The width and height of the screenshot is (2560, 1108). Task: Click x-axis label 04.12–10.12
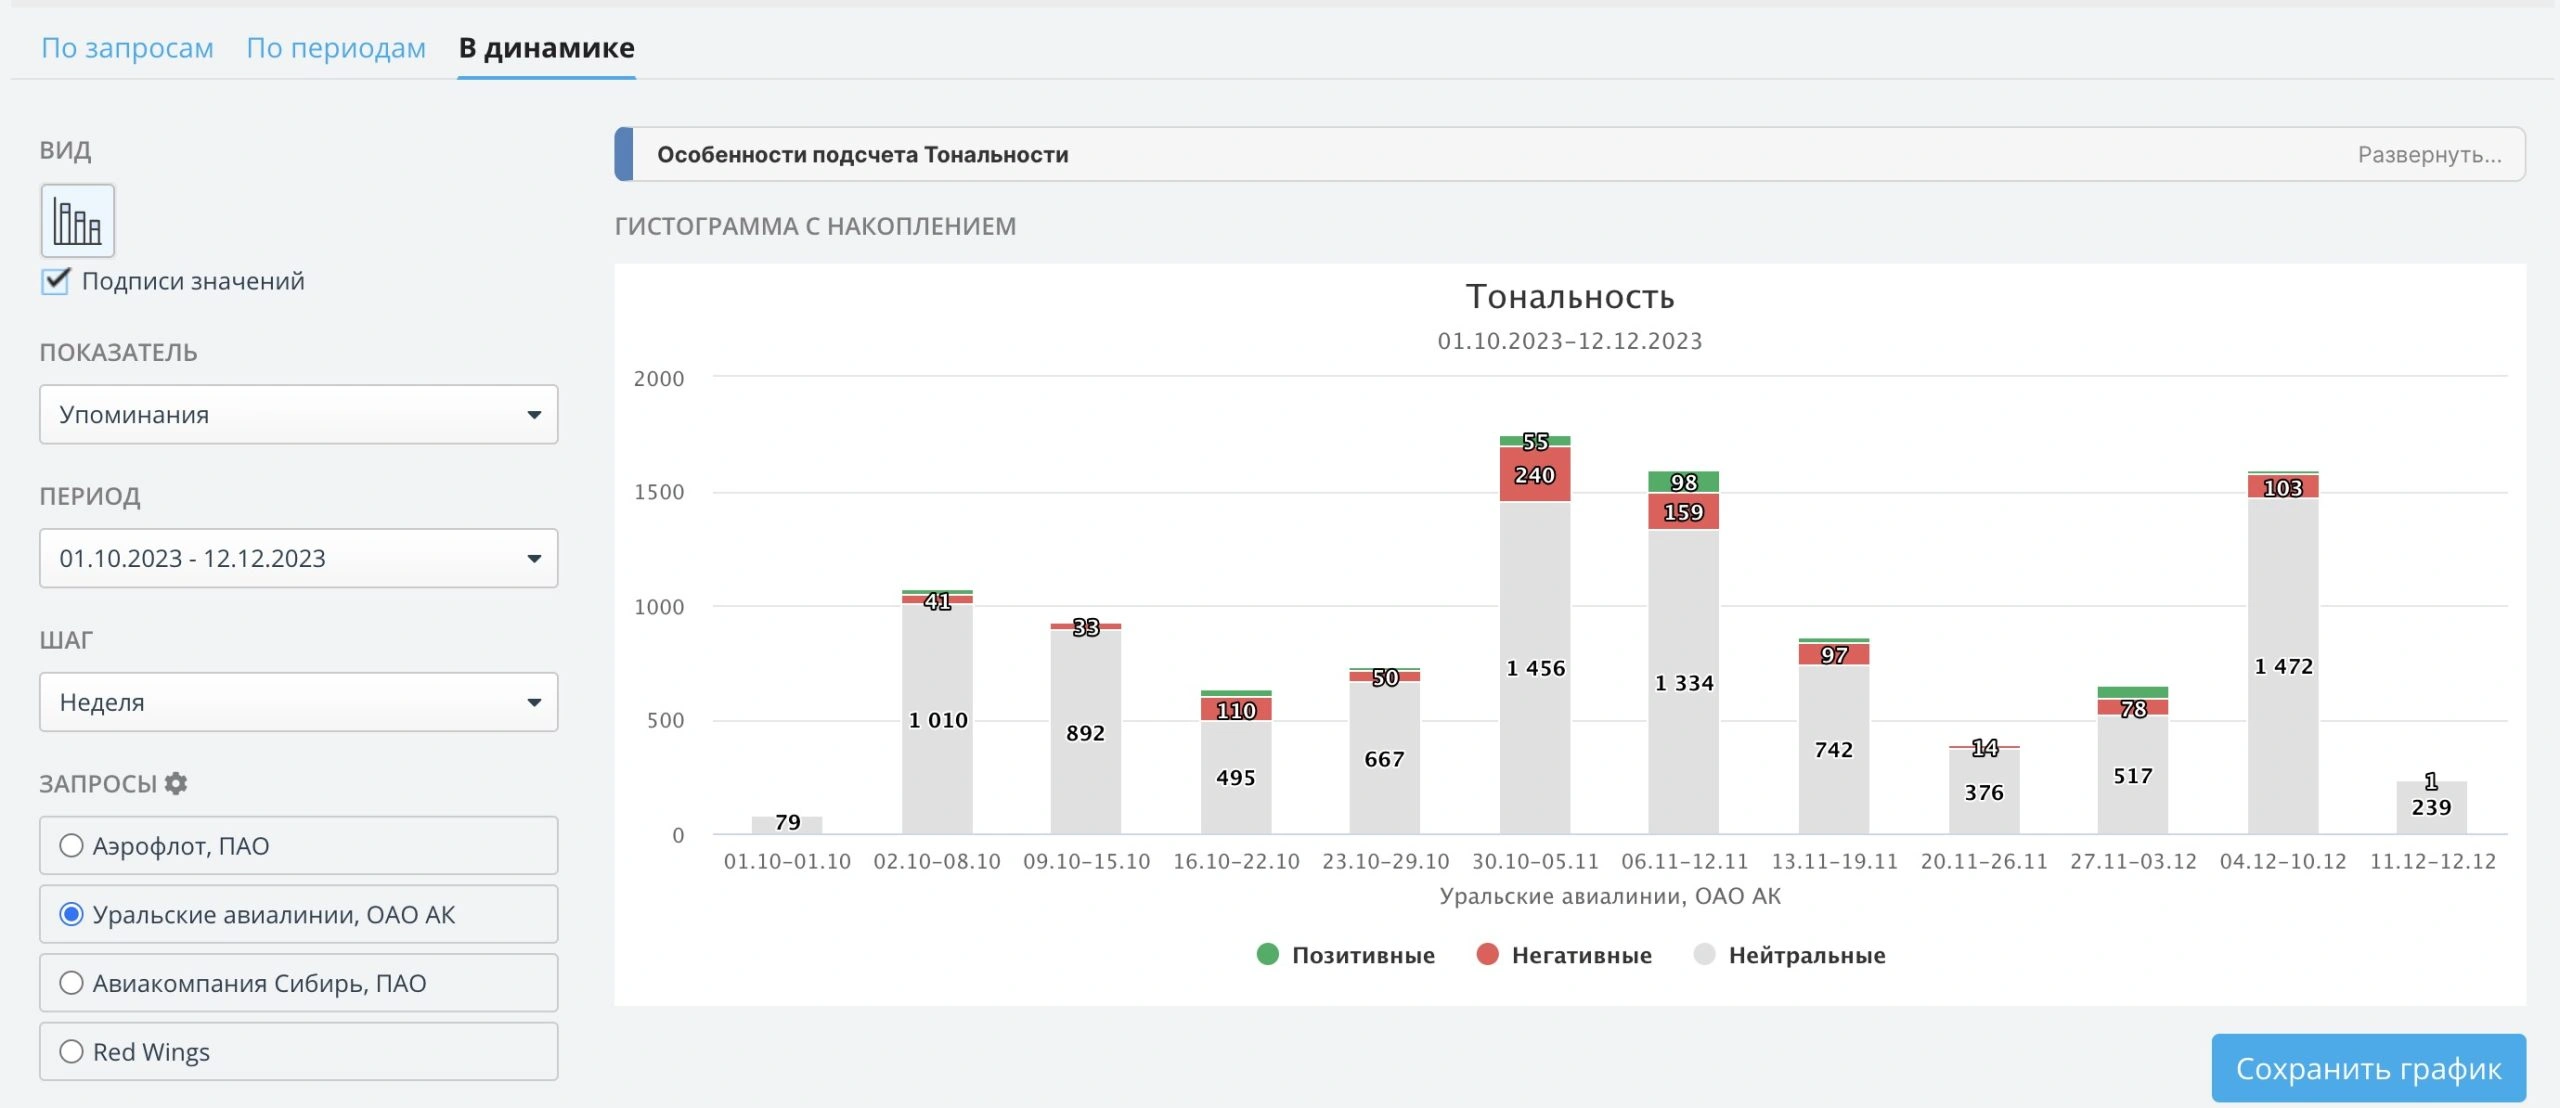pyautogui.click(x=2283, y=861)
